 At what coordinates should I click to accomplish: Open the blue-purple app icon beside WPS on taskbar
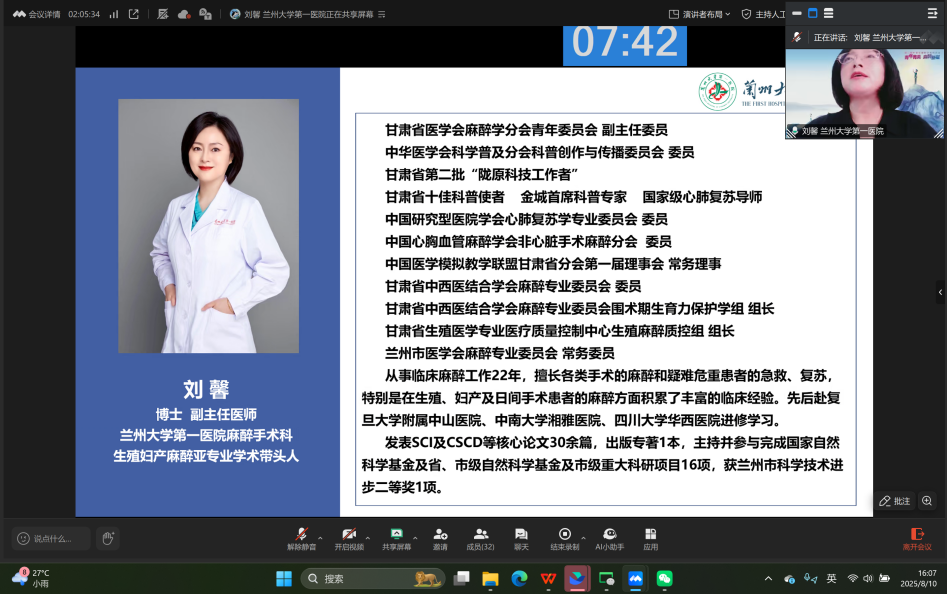pos(577,578)
